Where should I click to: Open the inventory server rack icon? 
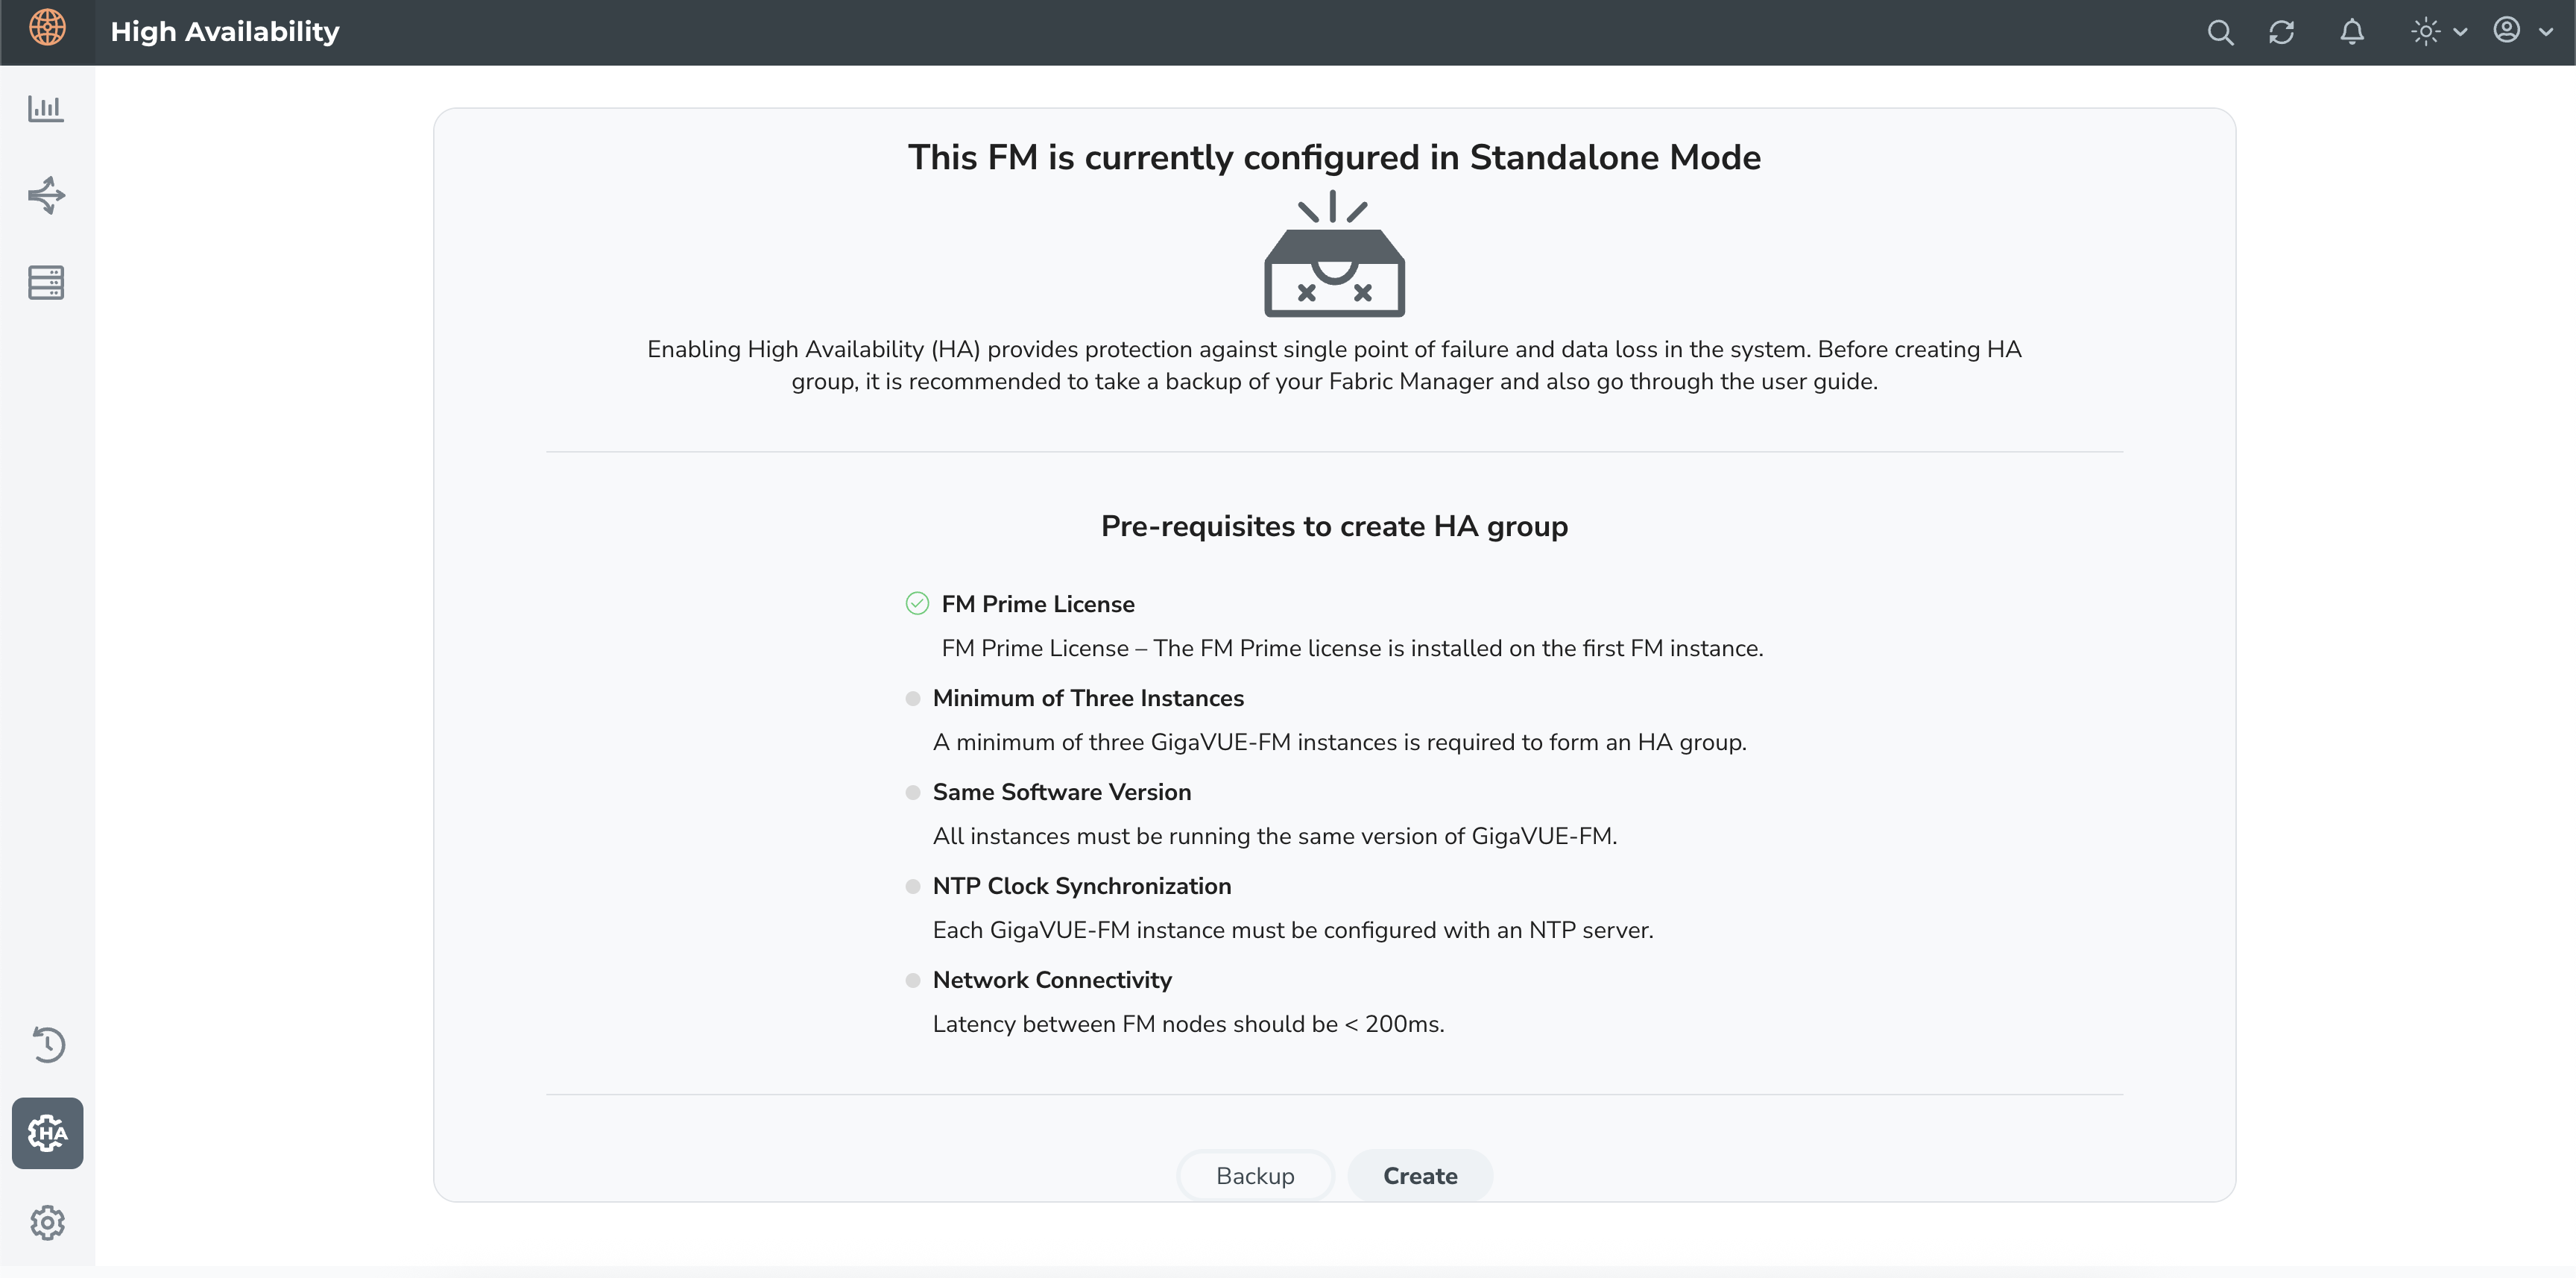pos(46,283)
